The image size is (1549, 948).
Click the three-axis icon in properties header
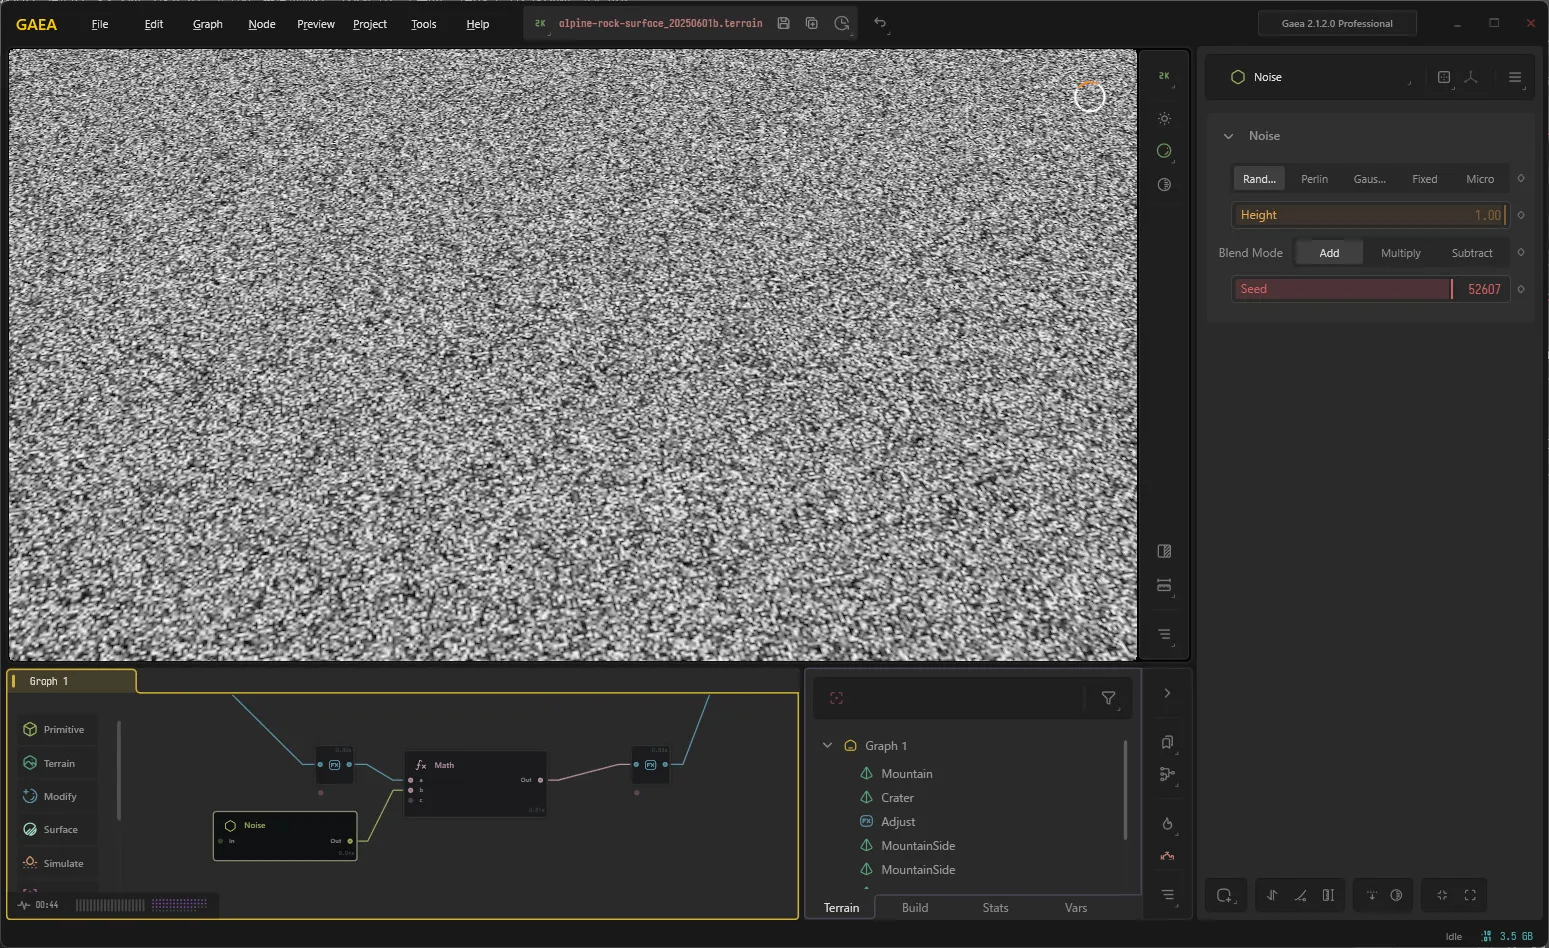[x=1471, y=77]
